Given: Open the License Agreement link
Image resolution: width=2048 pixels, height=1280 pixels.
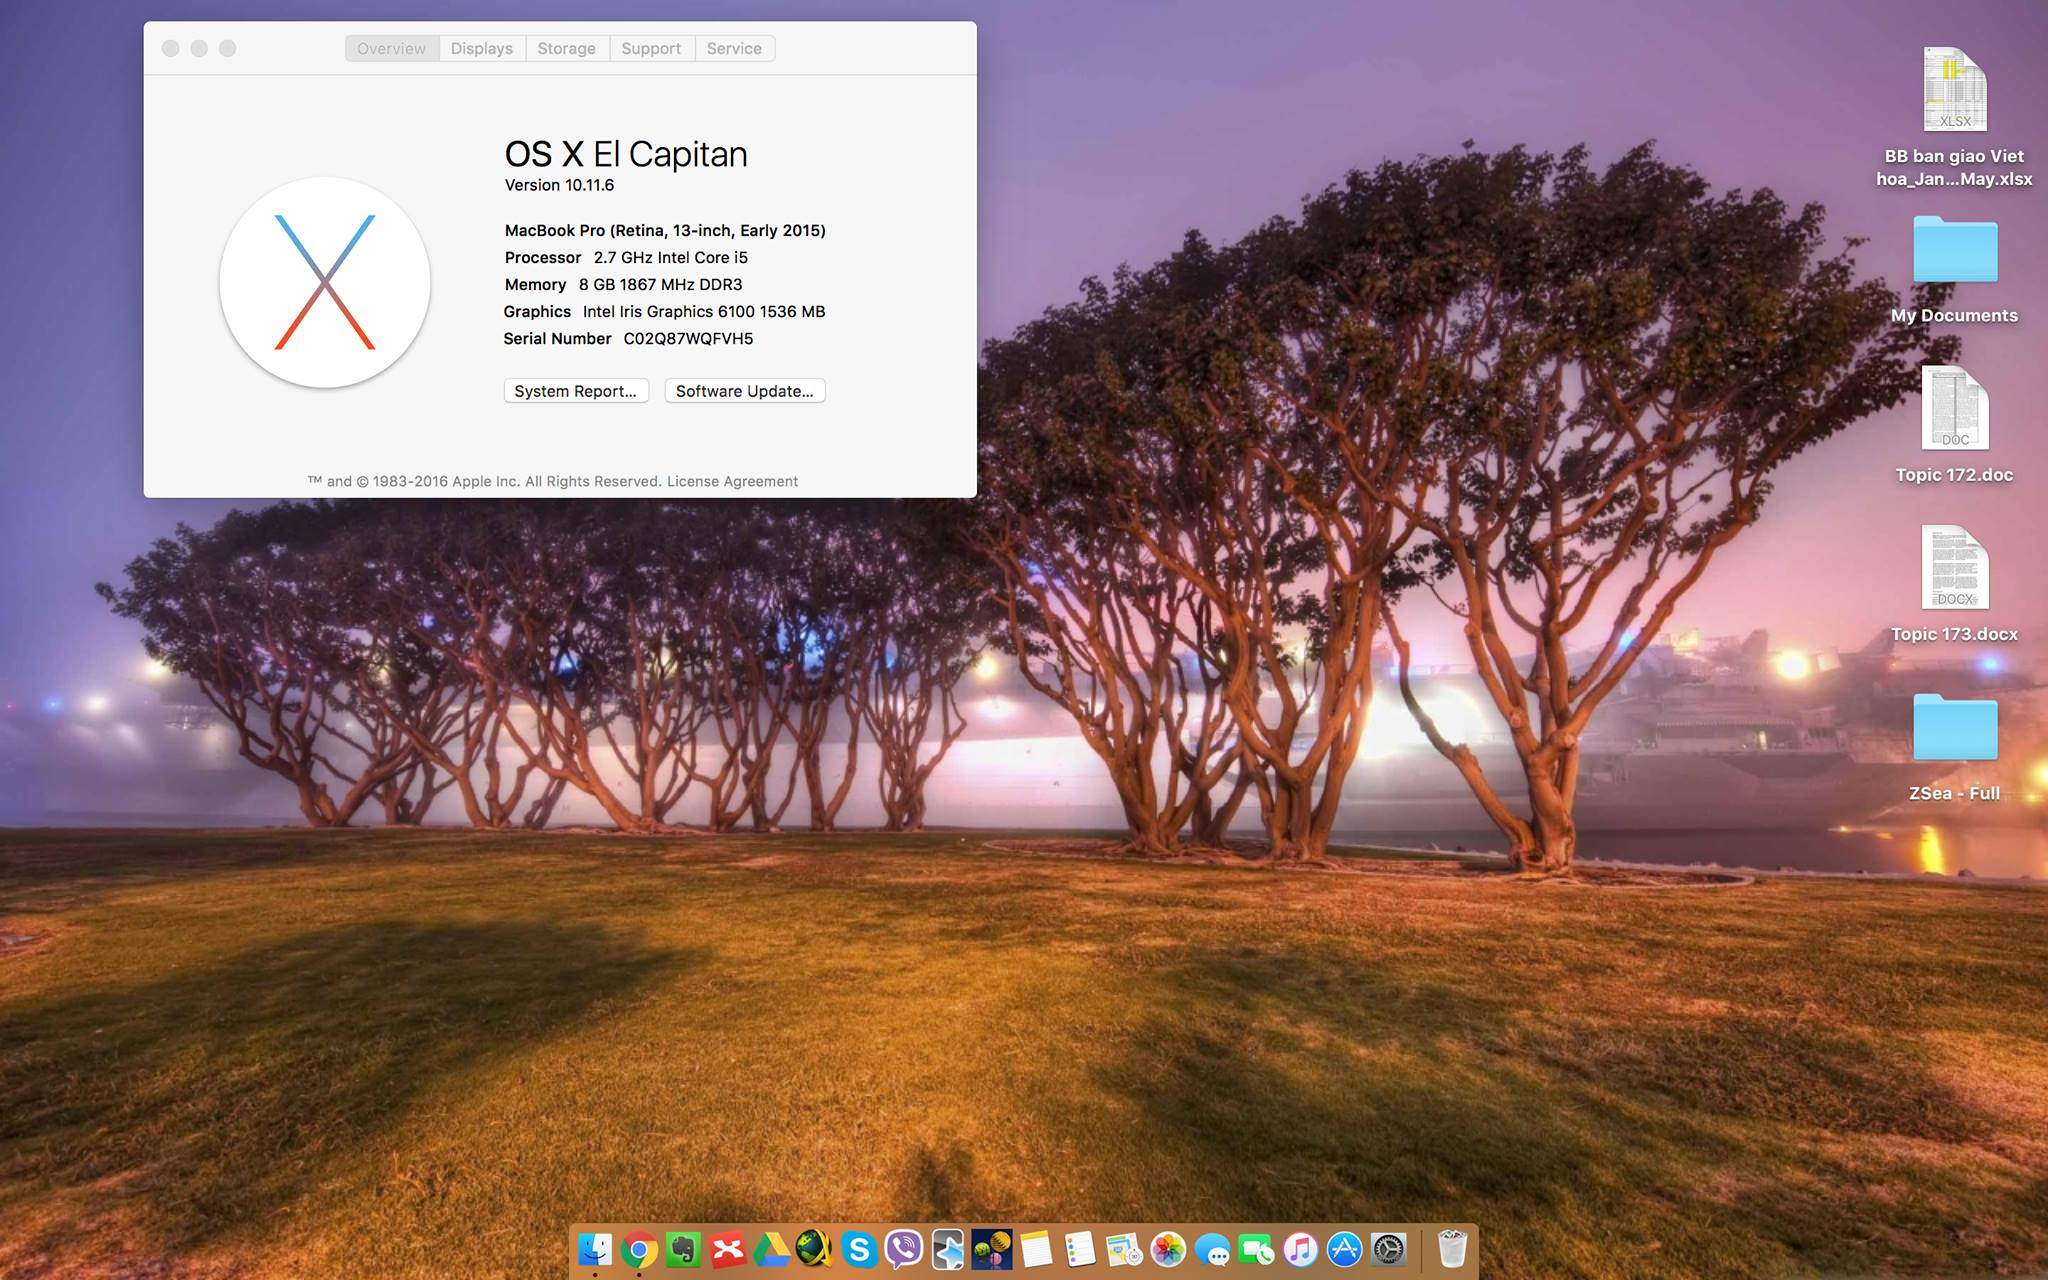Looking at the screenshot, I should tap(732, 481).
